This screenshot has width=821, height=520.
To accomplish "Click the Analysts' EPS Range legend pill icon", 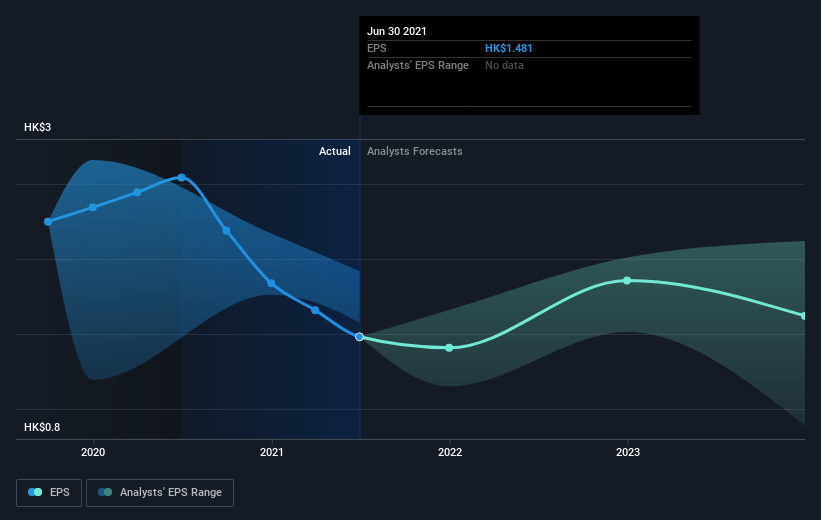I will point(105,492).
